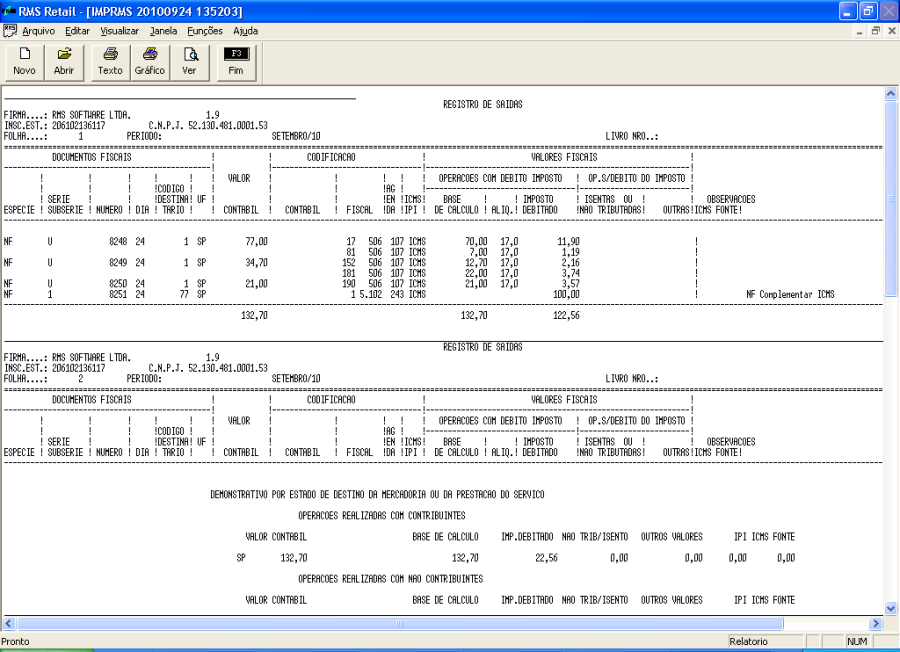Click fiscal code 5.102
This screenshot has height=652, width=900.
371,294
